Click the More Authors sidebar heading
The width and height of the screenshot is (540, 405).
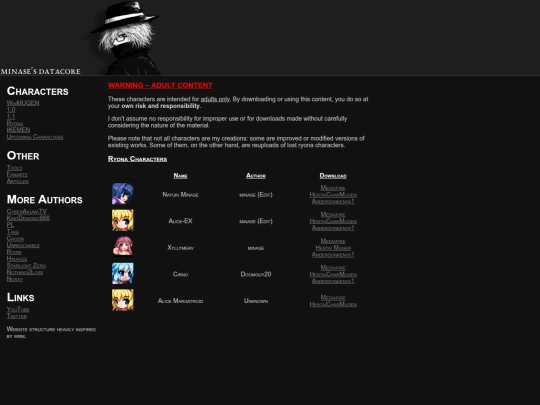[45, 199]
